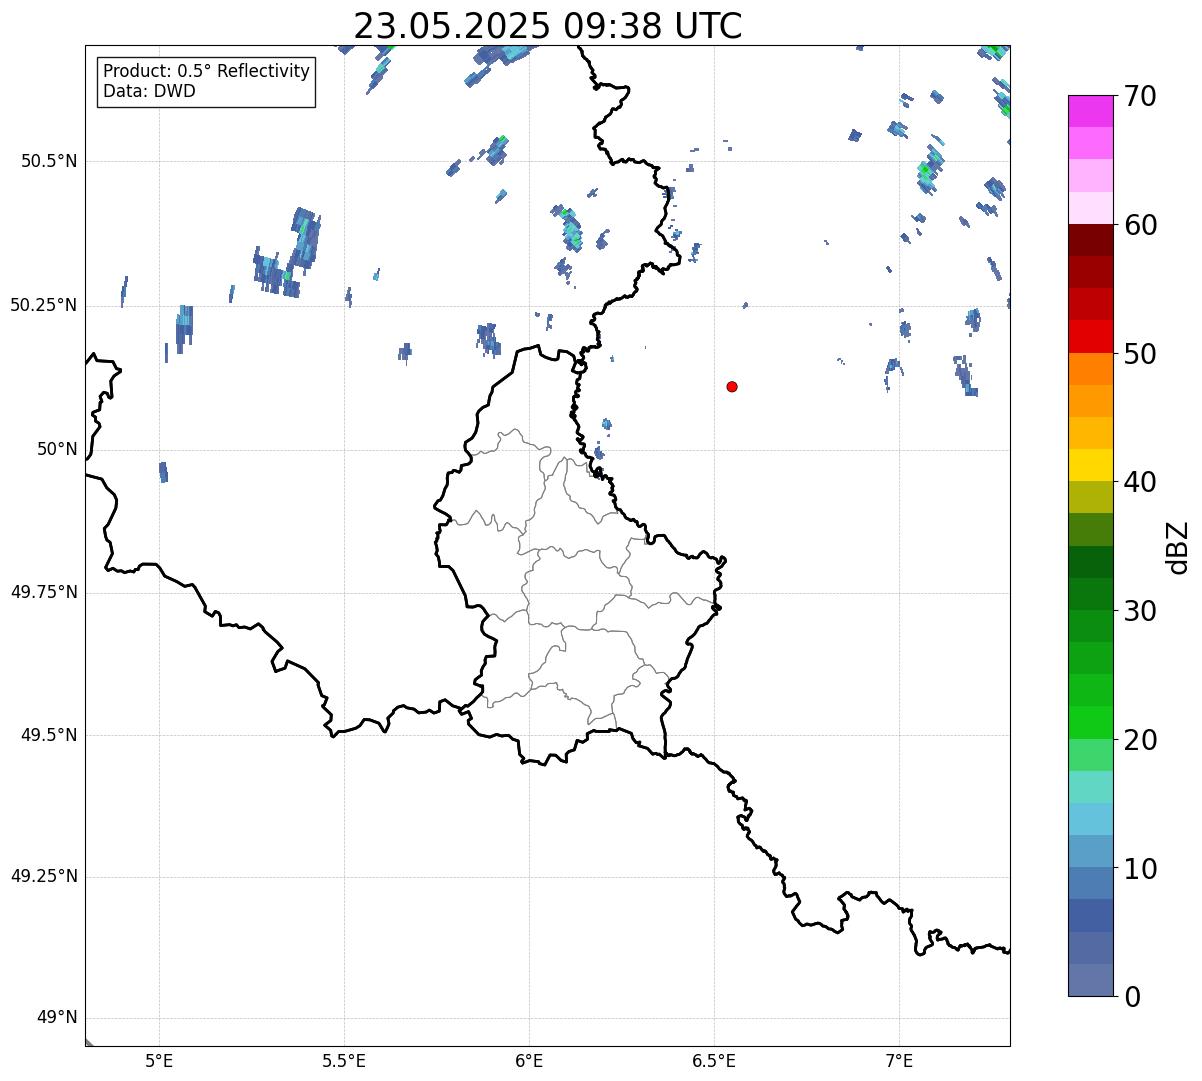Click the magenta top colorbar segment
1202x1081 pixels.
point(1090,111)
